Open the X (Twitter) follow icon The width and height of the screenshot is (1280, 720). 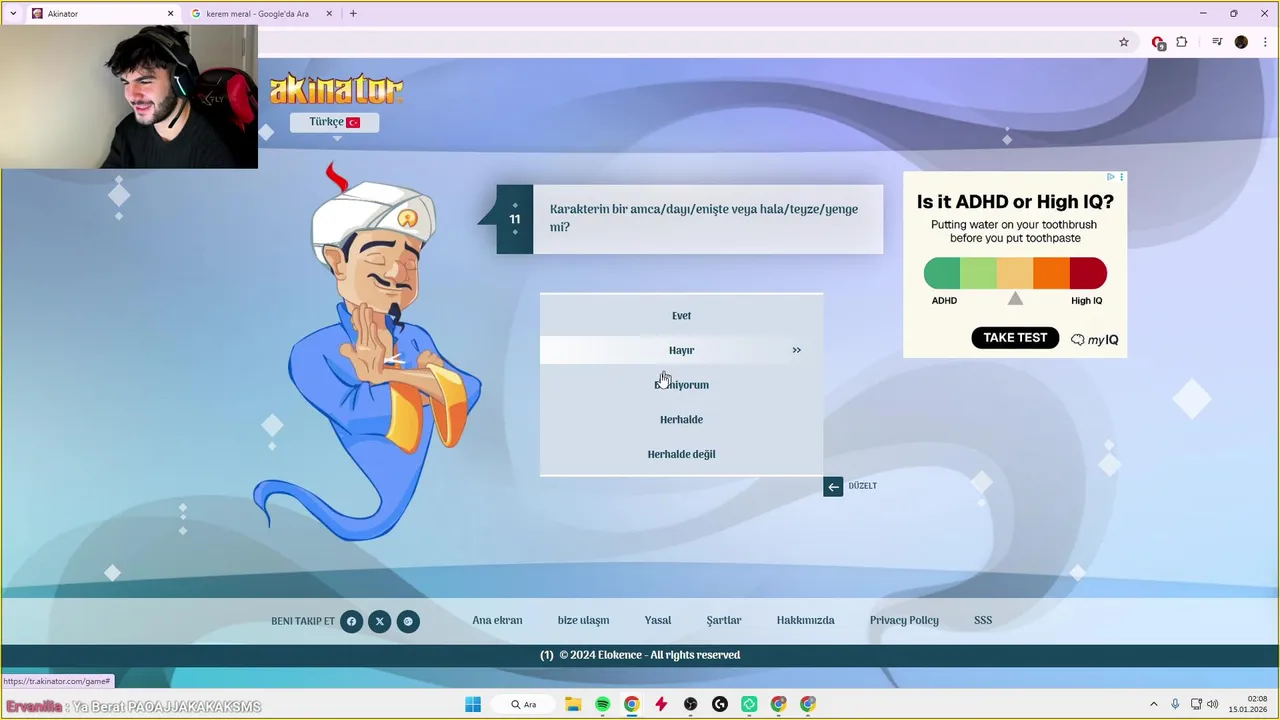pyautogui.click(x=379, y=621)
